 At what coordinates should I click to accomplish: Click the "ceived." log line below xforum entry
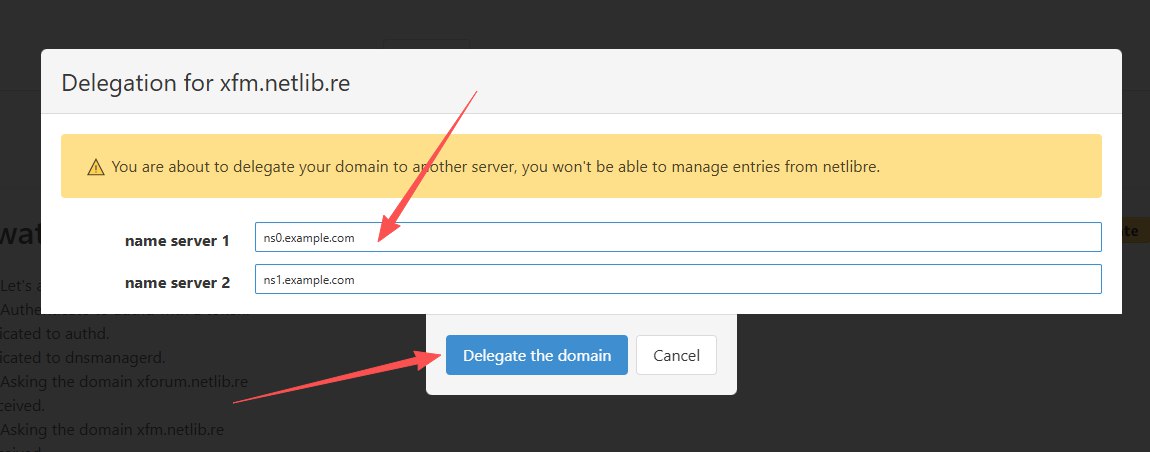pos(20,405)
